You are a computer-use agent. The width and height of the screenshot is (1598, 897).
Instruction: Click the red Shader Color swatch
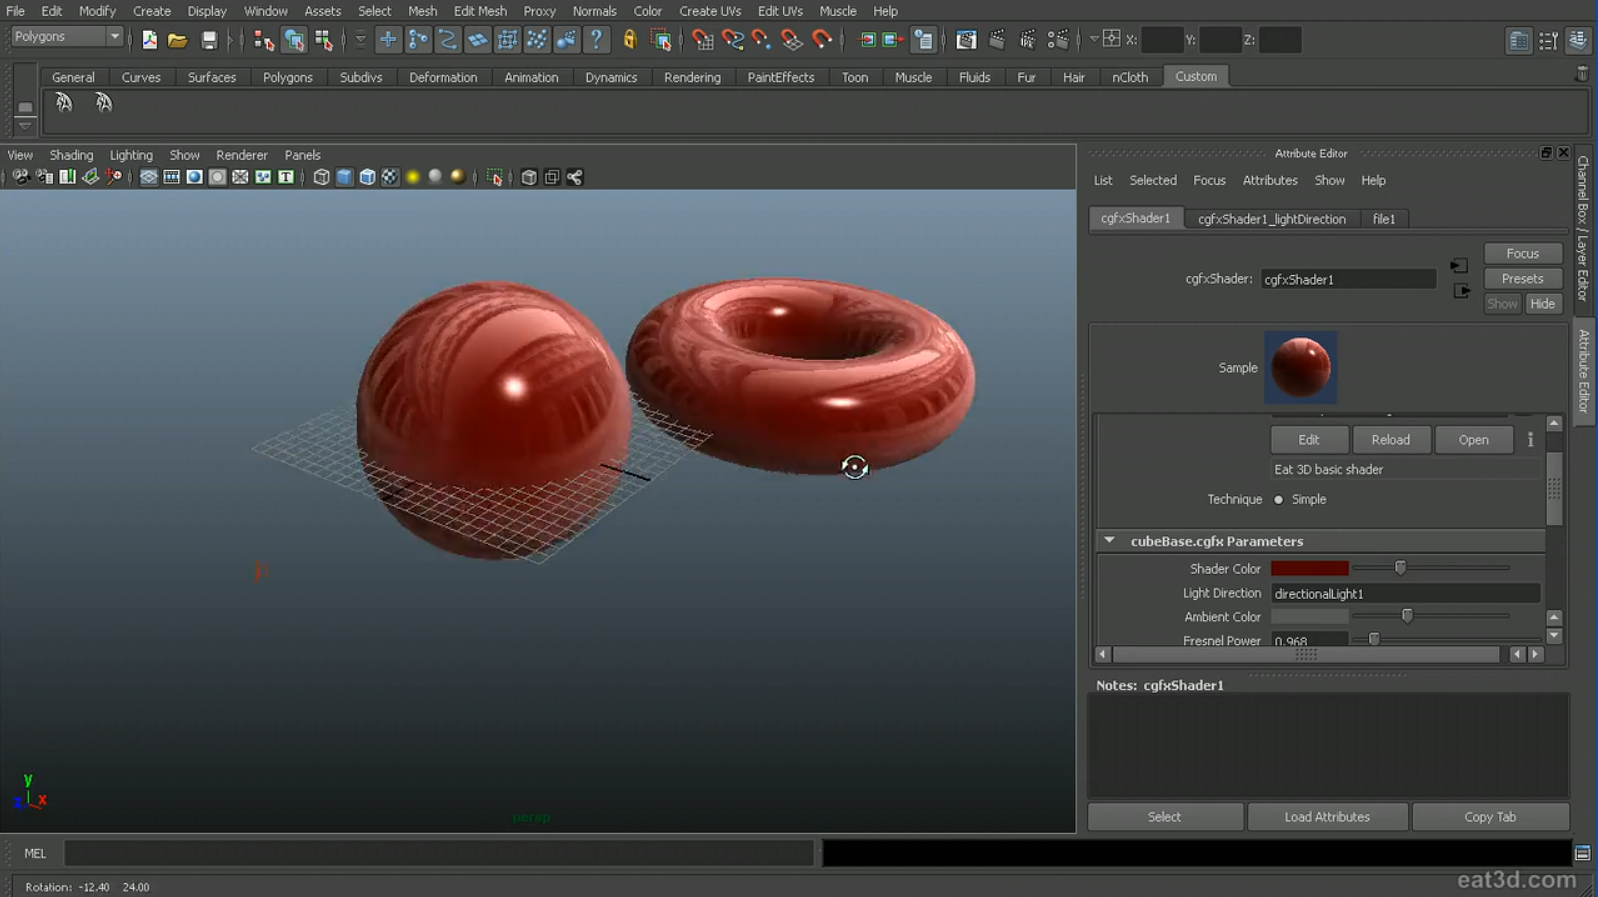pos(1309,568)
